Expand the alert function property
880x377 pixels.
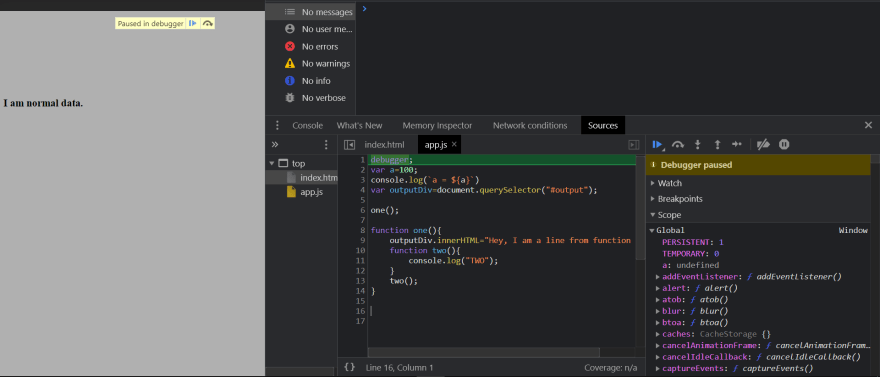point(658,288)
